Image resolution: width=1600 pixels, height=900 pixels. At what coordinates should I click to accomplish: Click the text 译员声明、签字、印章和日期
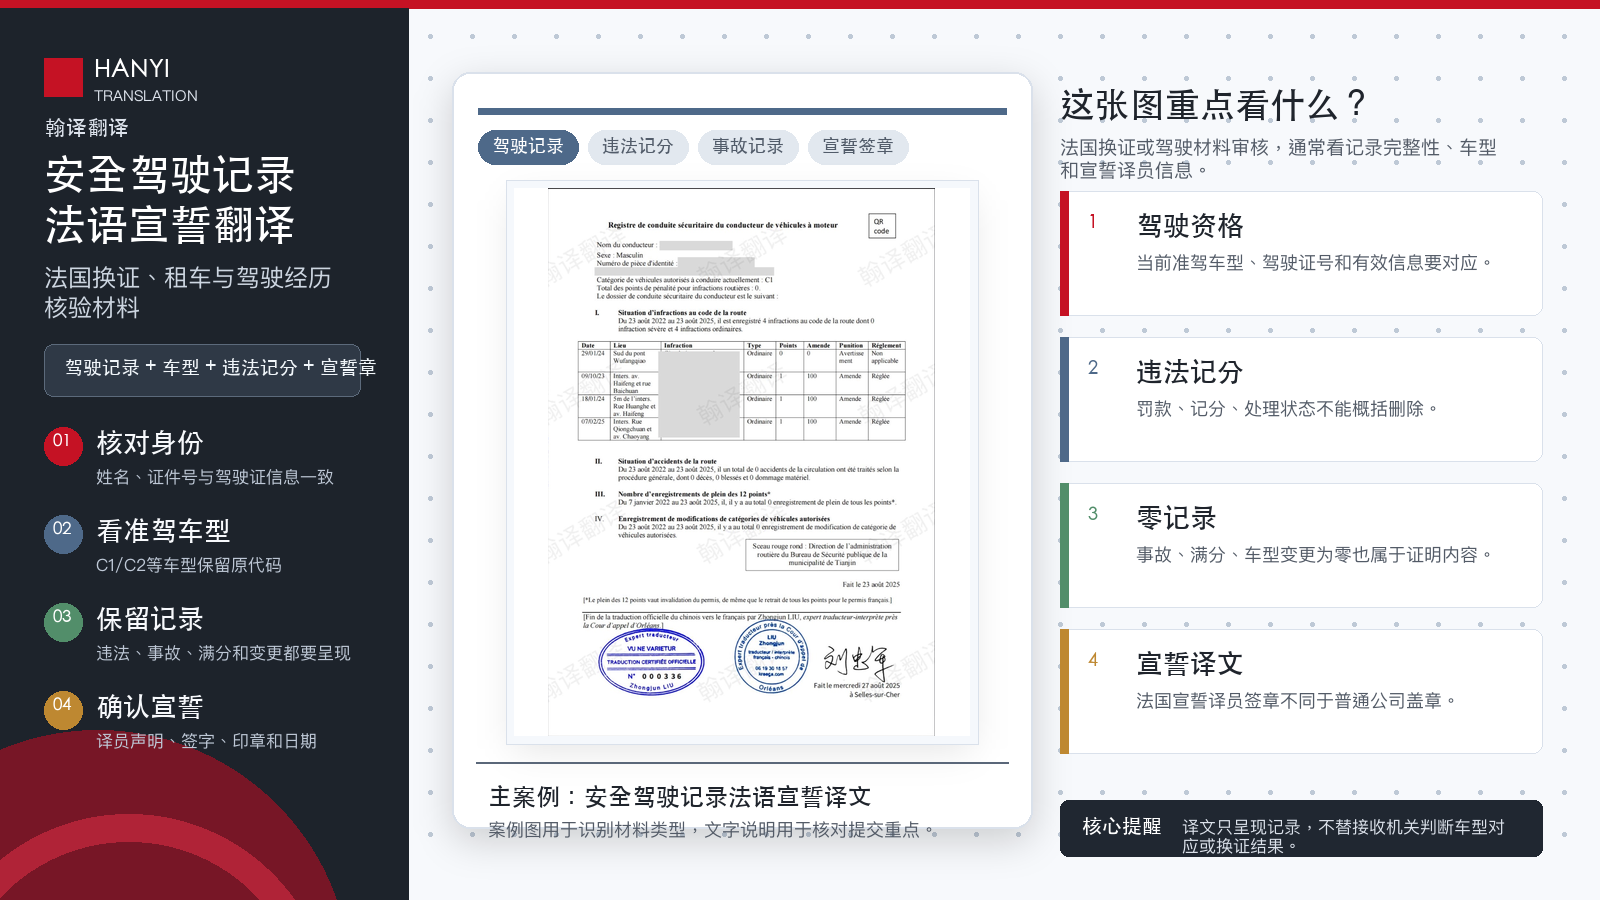(x=206, y=741)
